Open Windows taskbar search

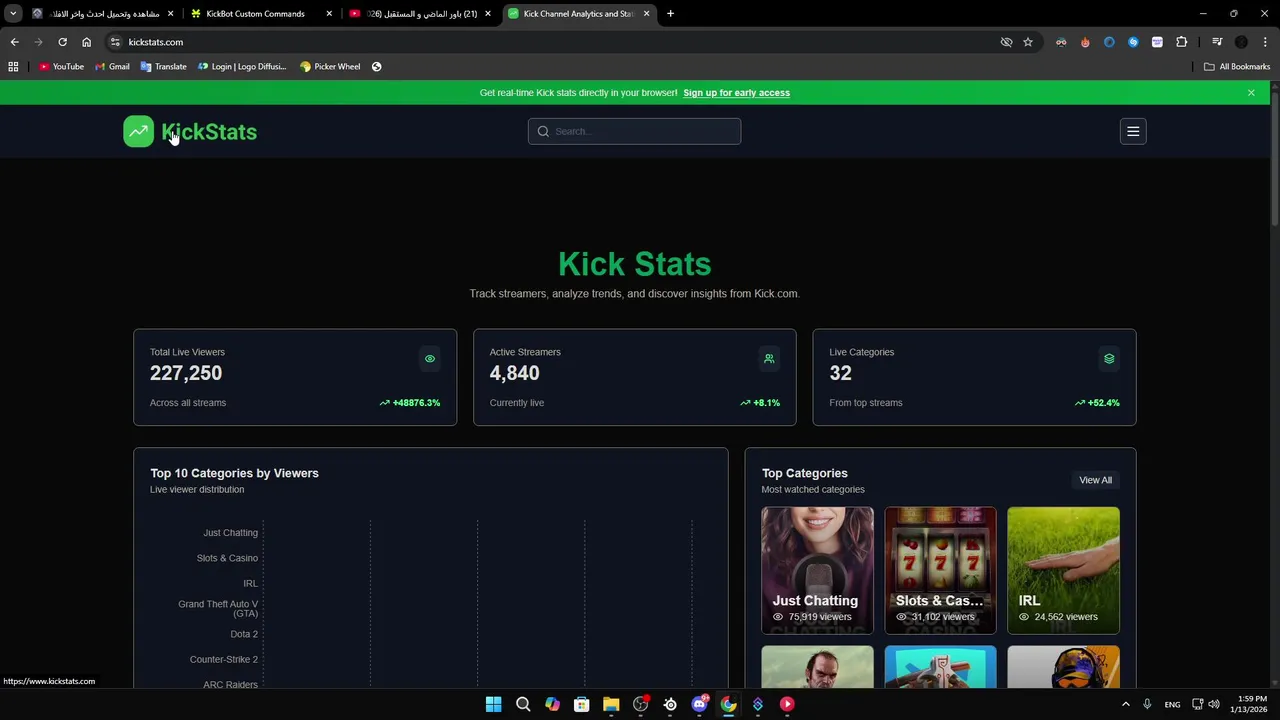522,704
